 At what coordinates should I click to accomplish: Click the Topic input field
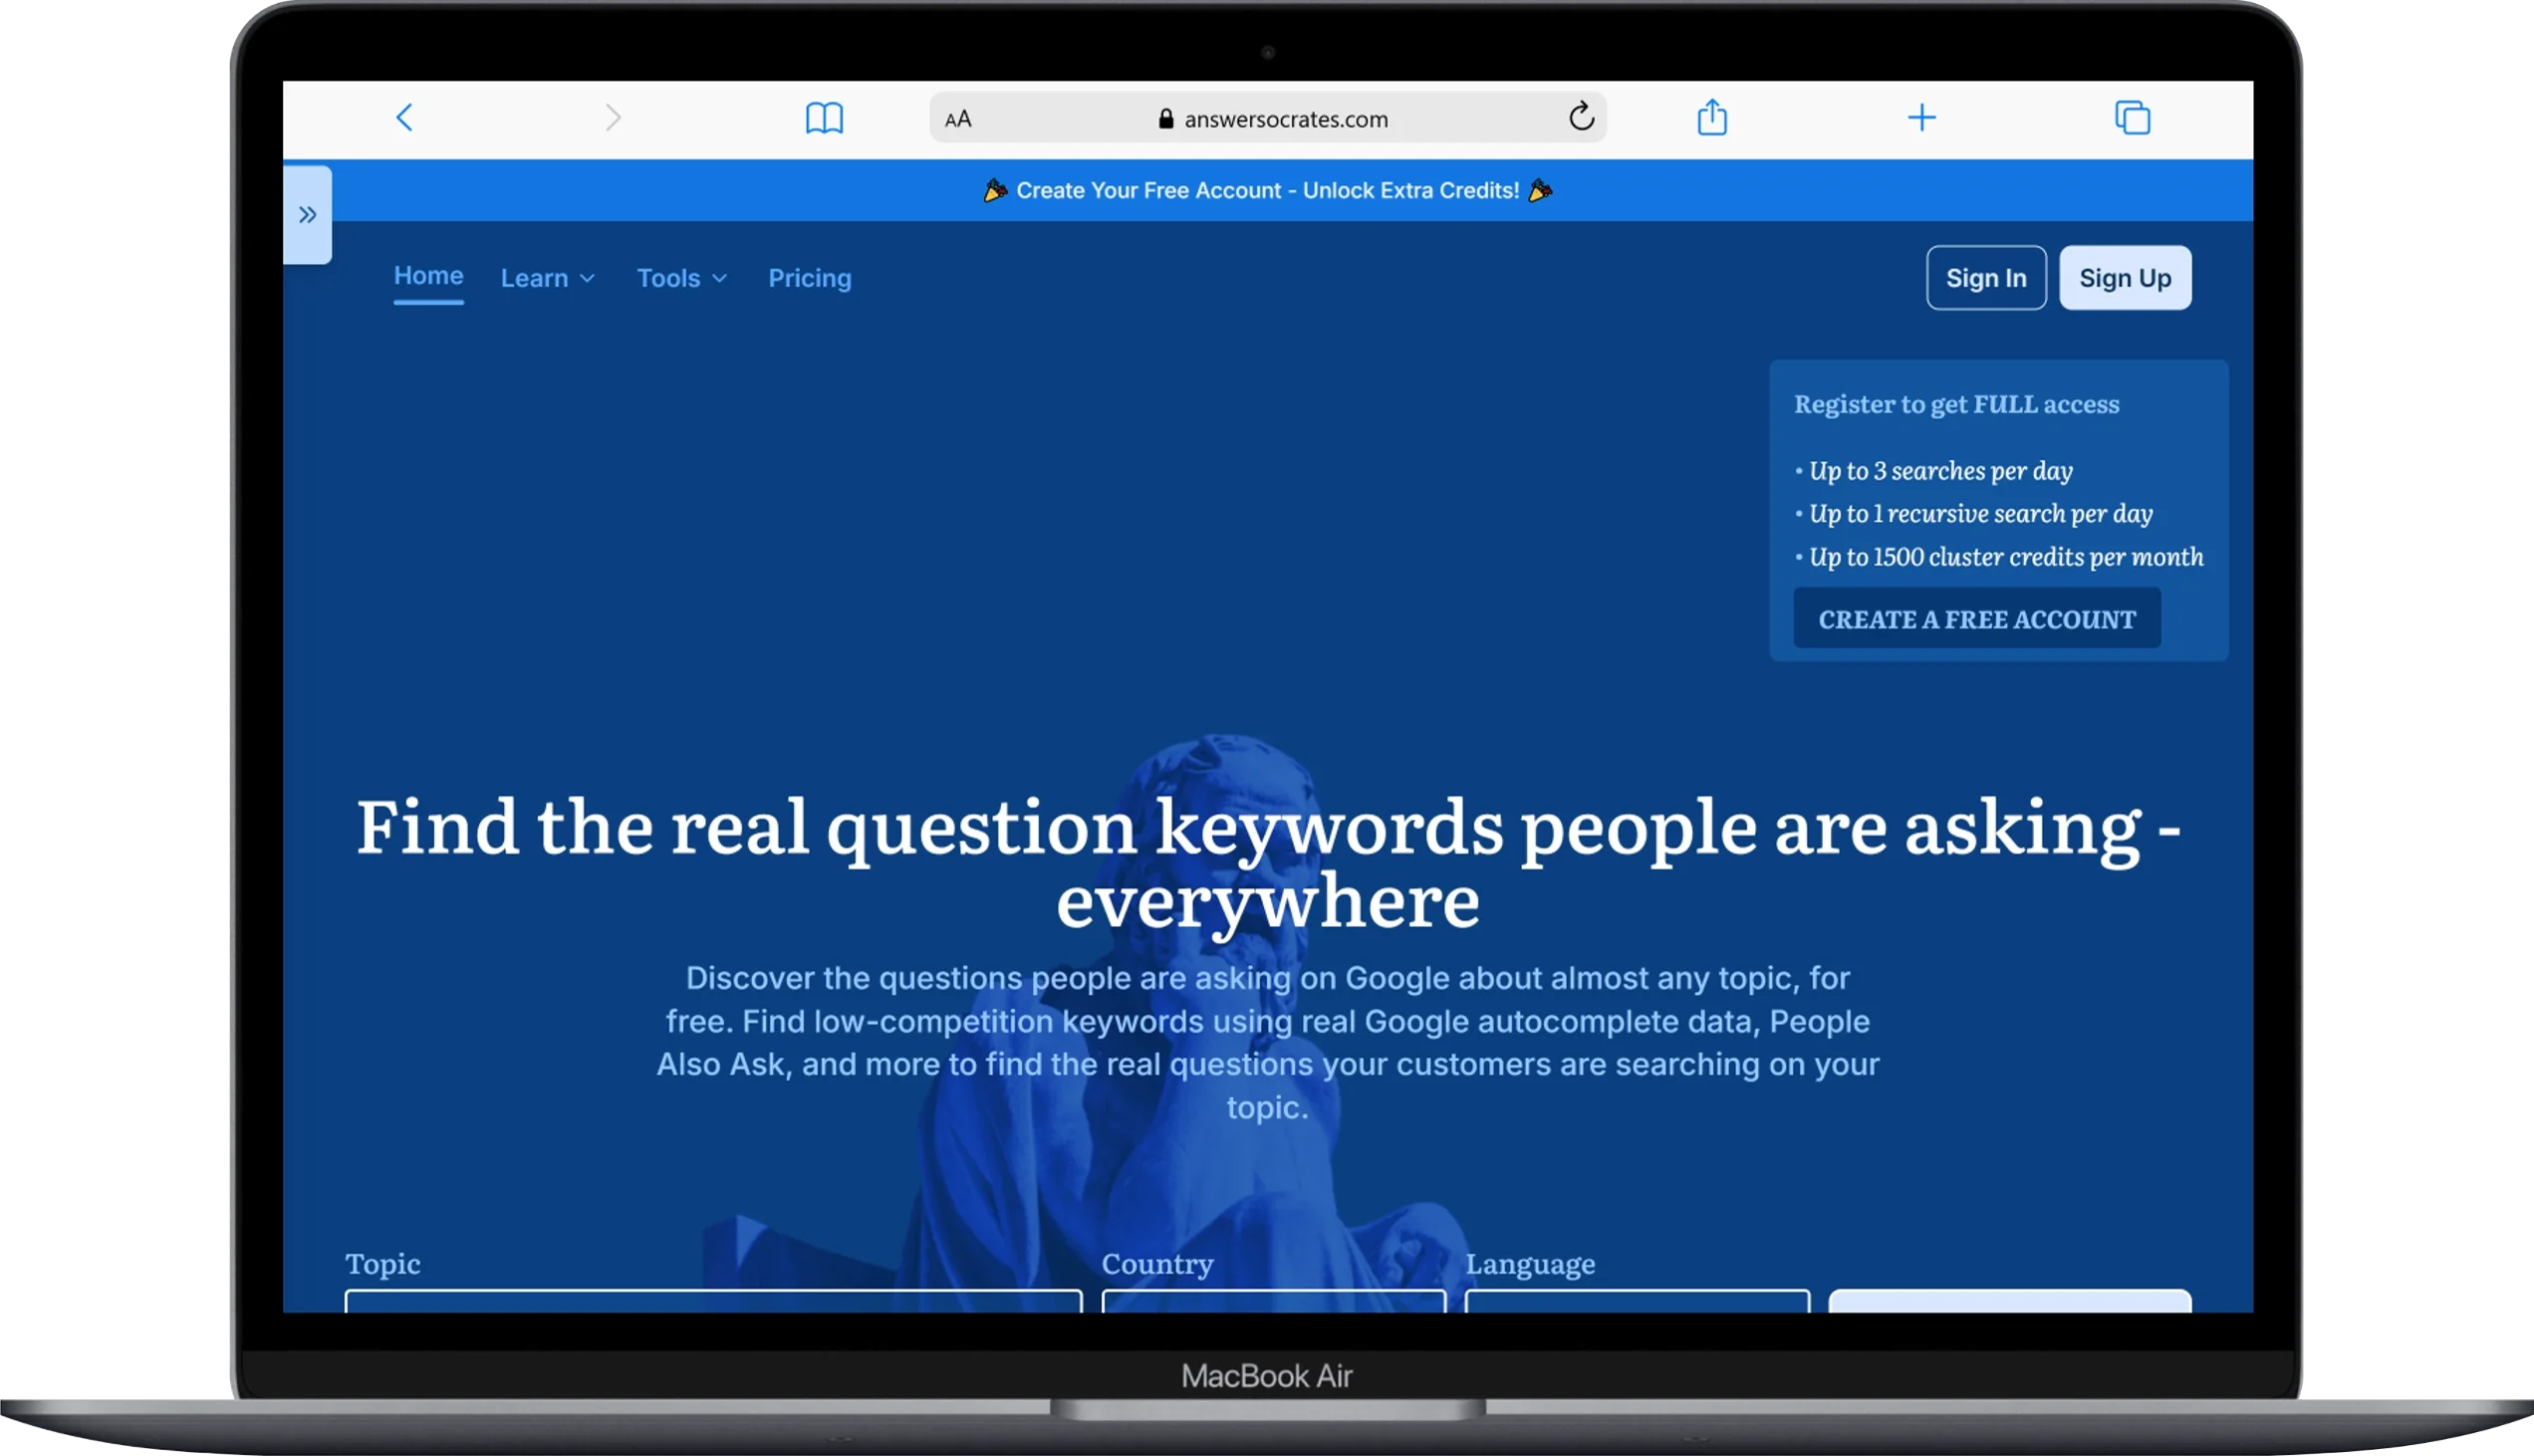[x=713, y=1301]
